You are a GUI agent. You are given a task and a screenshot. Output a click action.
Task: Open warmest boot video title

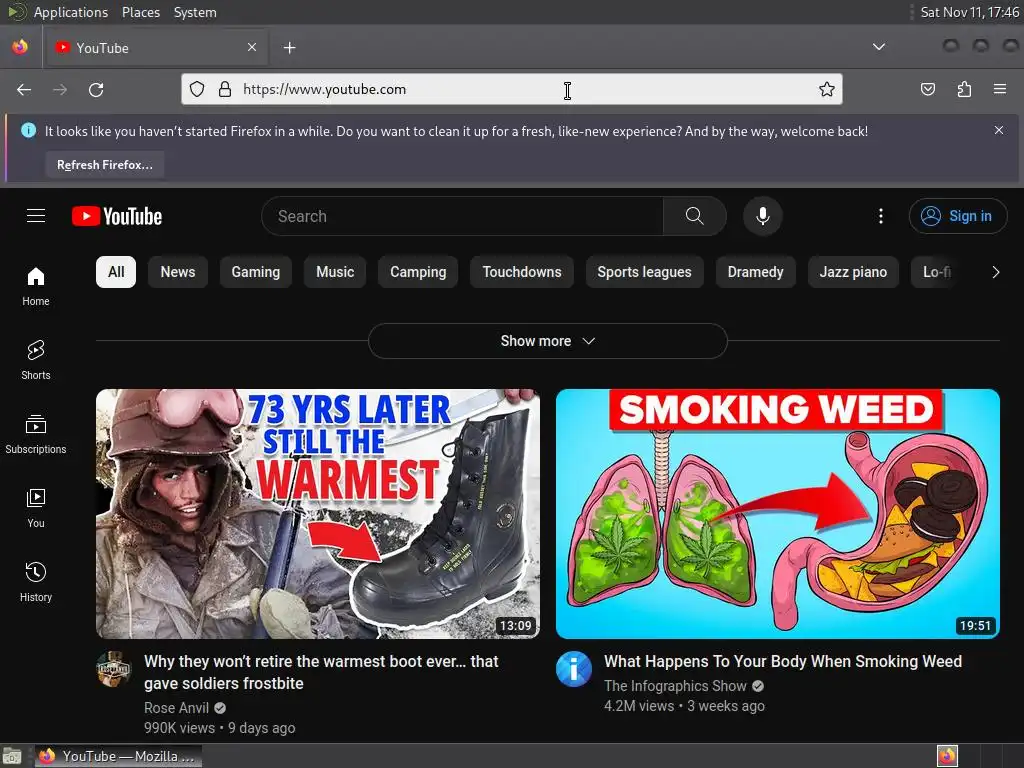[321, 672]
